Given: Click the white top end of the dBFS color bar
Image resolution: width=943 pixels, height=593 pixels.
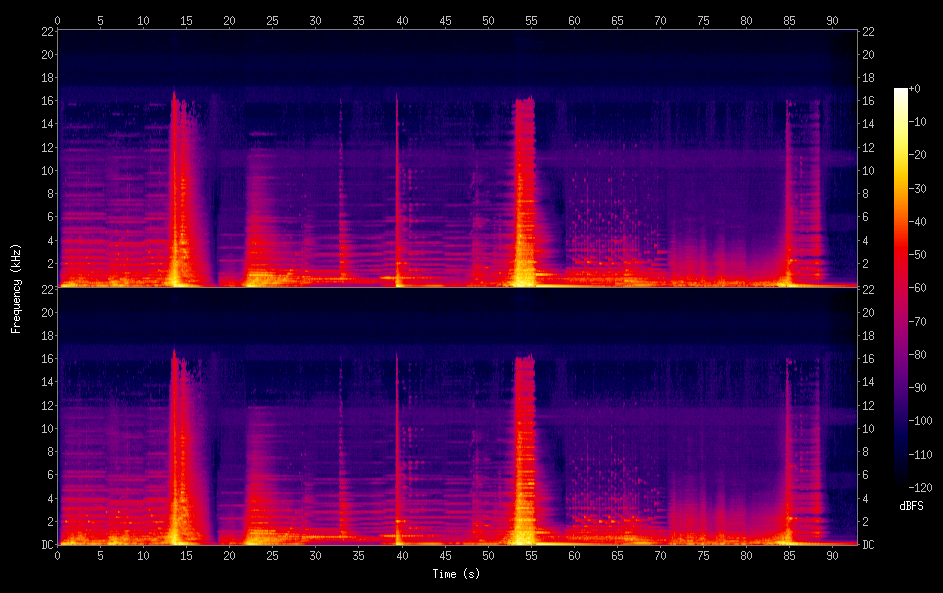Looking at the screenshot, I should pyautogui.click(x=901, y=93).
